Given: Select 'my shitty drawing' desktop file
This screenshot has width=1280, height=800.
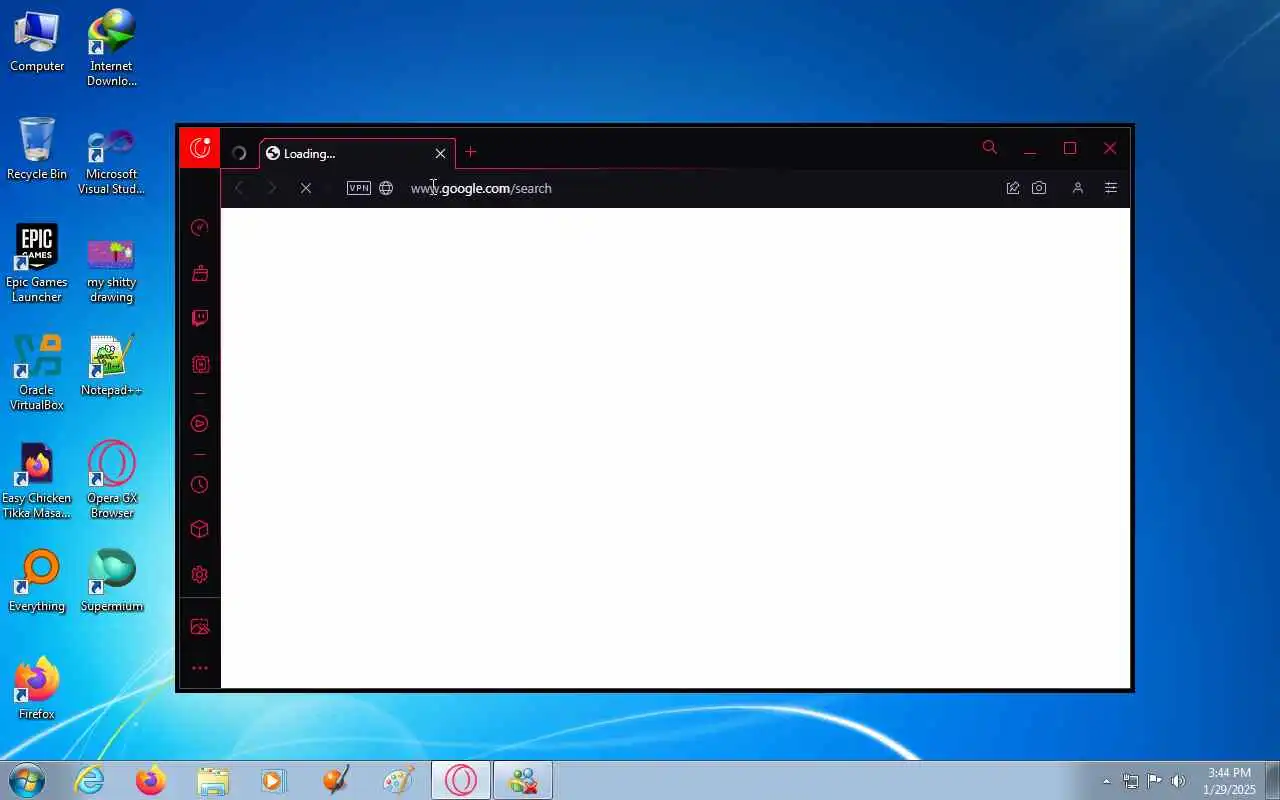Looking at the screenshot, I should pyautogui.click(x=111, y=270).
